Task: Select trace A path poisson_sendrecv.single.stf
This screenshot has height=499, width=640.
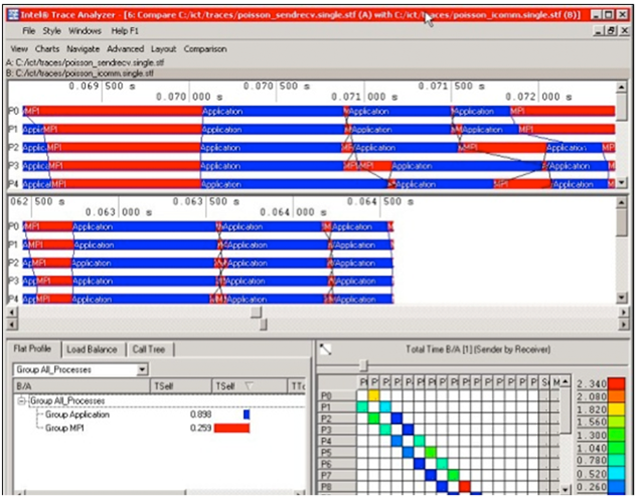Action: point(85,63)
